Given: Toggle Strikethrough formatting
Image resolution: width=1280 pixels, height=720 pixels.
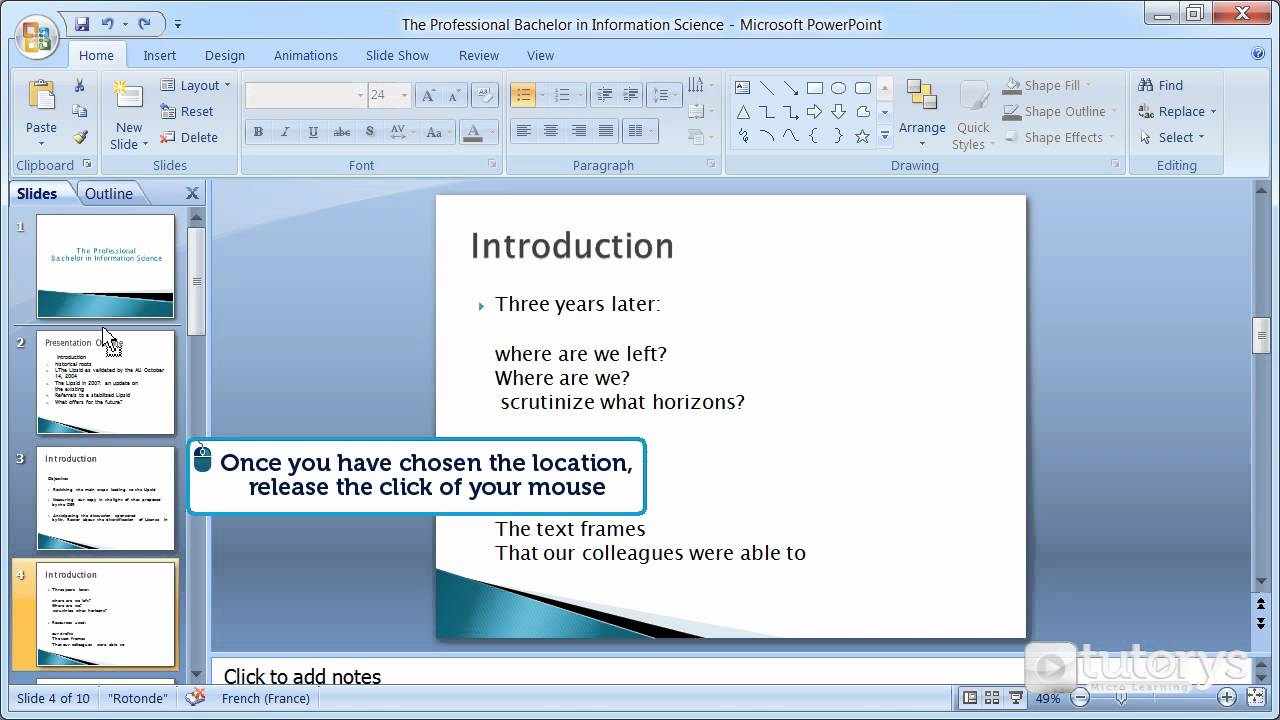Looking at the screenshot, I should (342, 132).
